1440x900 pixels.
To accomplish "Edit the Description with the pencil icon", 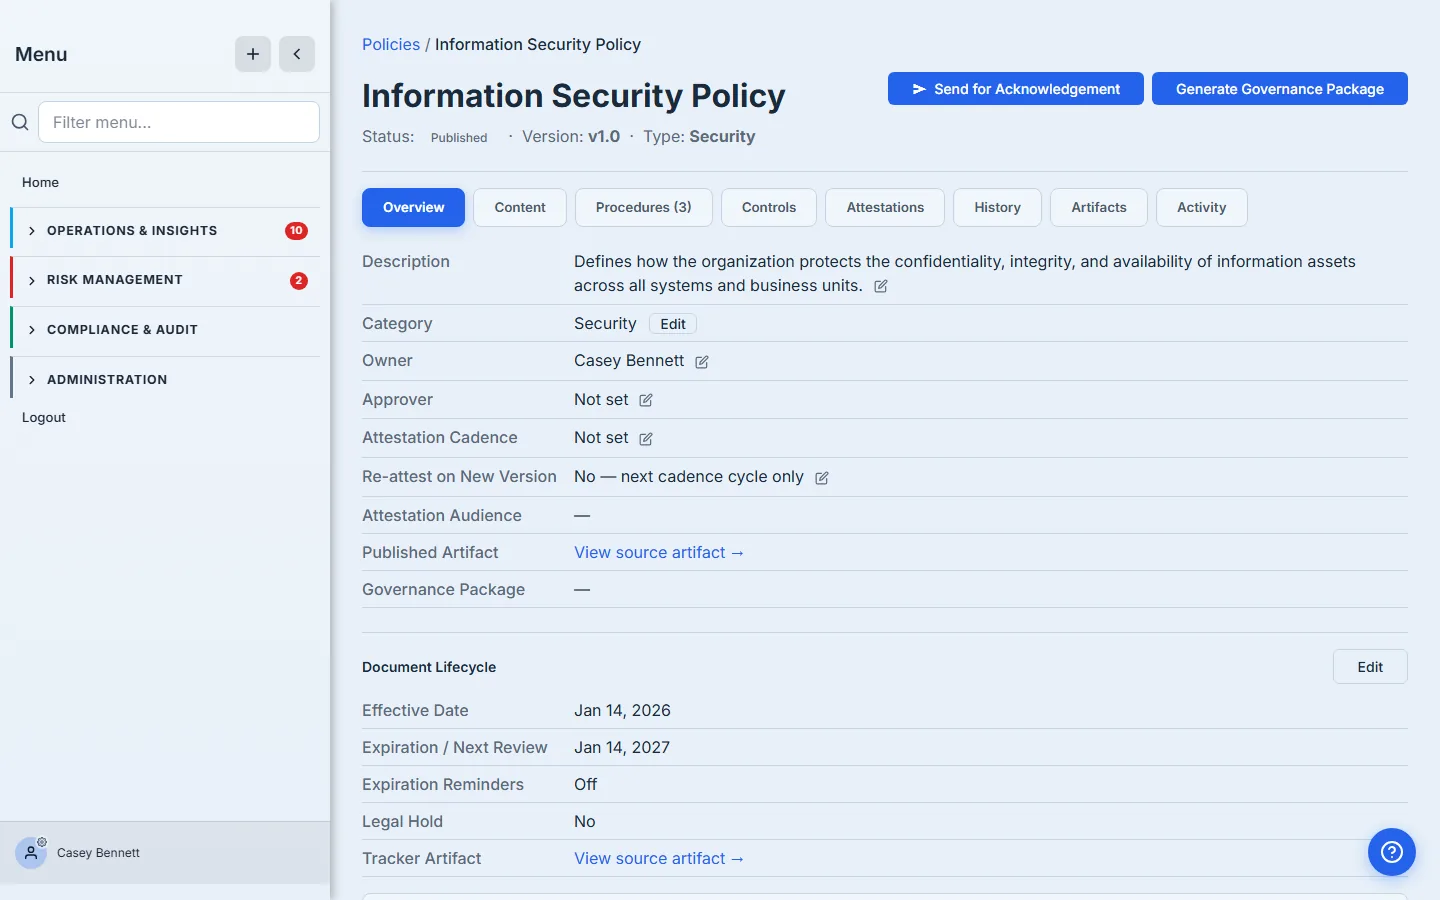I will [x=881, y=286].
